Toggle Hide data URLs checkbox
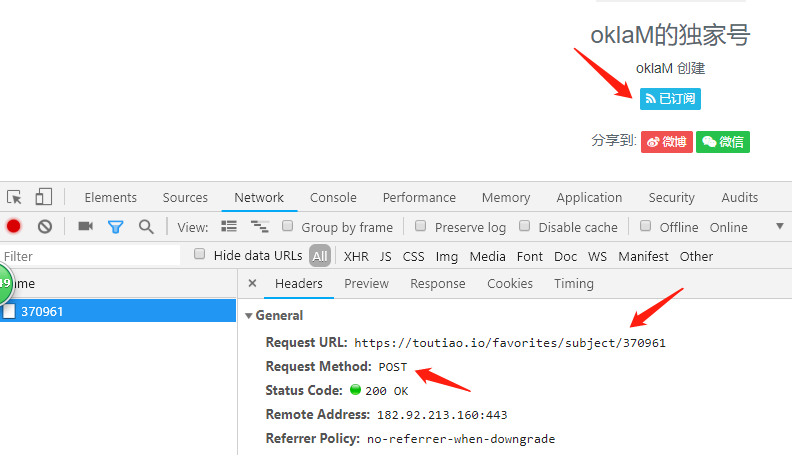The image size is (792, 455). 200,254
